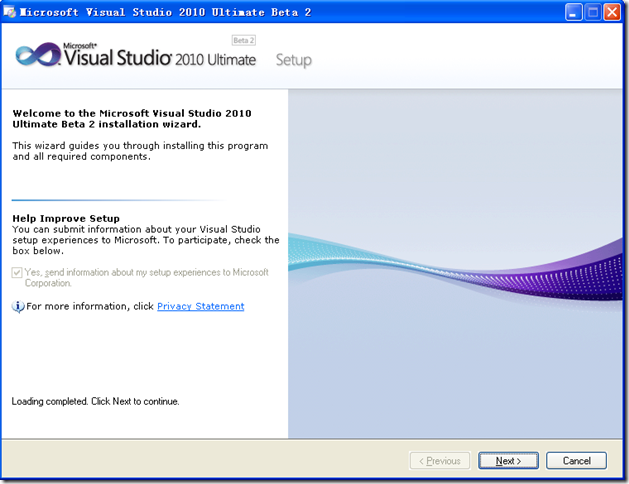Screen dimensions: 629x484
Task: Toggle the send setup experiences checkbox
Action: 17,273
